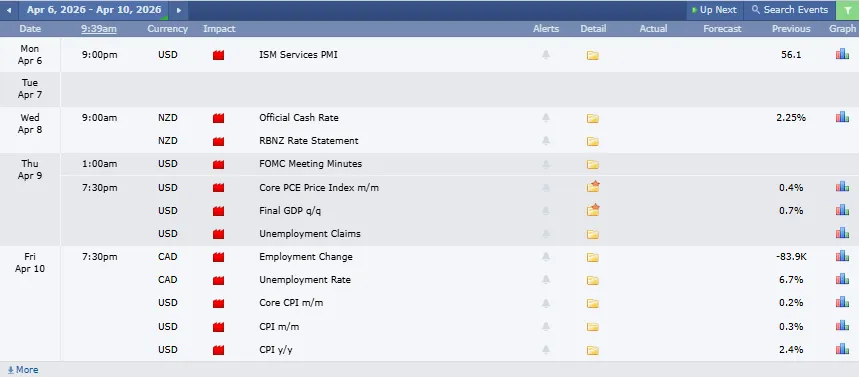The width and height of the screenshot is (859, 377).
Task: Click the Up Next button
Action: coord(714,10)
